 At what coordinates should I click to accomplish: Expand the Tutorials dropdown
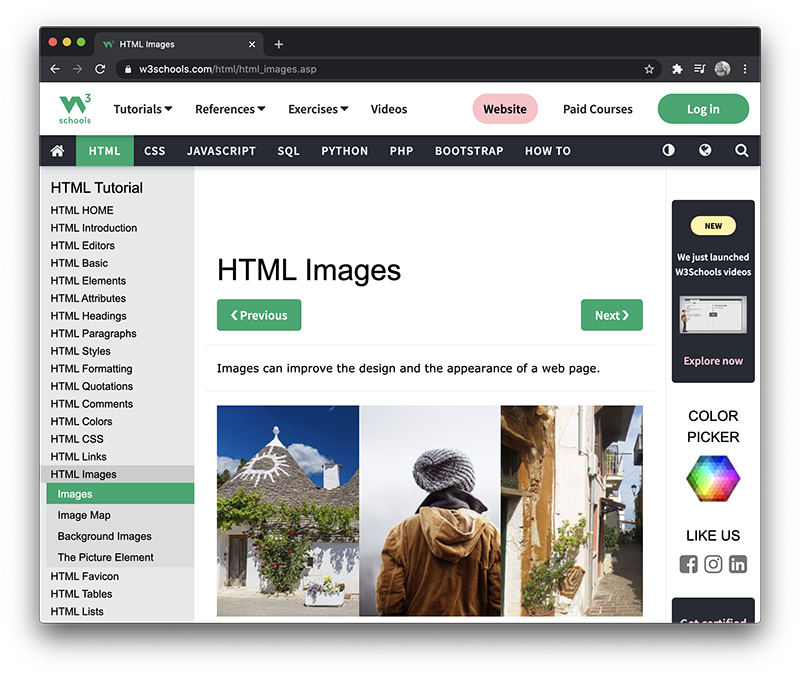click(x=142, y=108)
